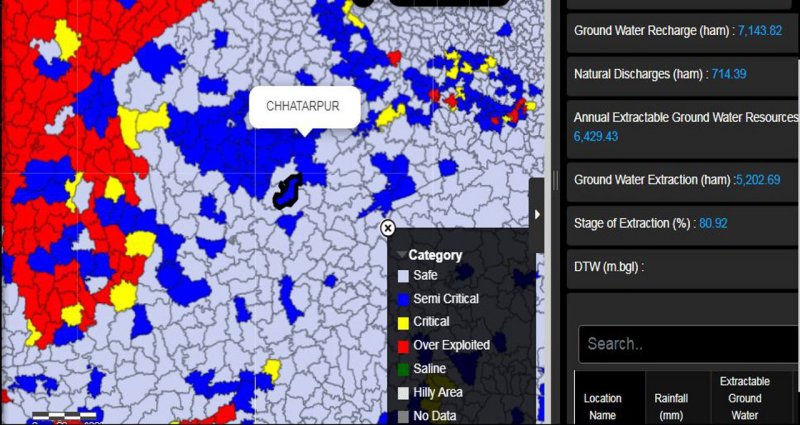This screenshot has width=800, height=425.
Task: Click the Extractable Ground Water column header
Action: point(745,398)
